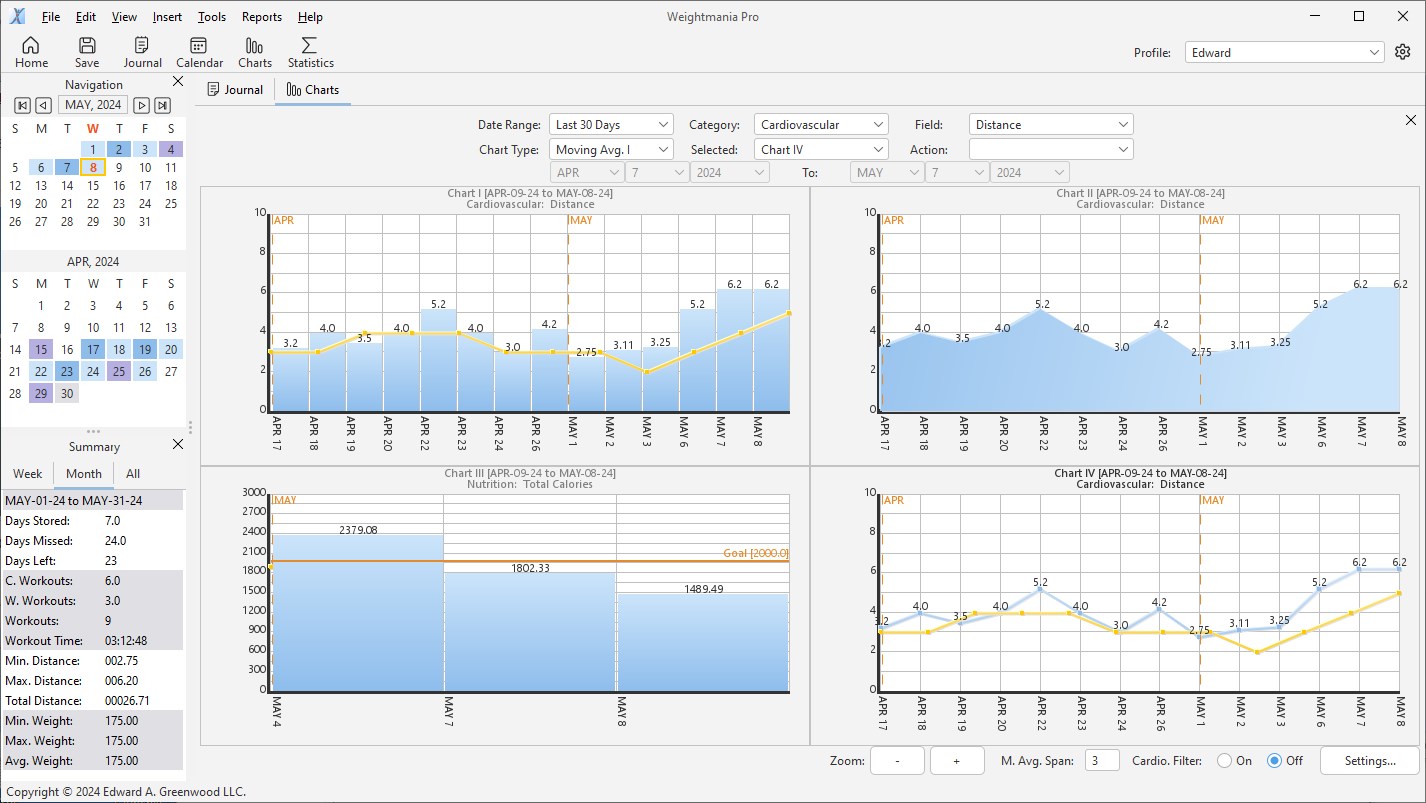
Task: Show the All summary tab
Action: [133, 474]
